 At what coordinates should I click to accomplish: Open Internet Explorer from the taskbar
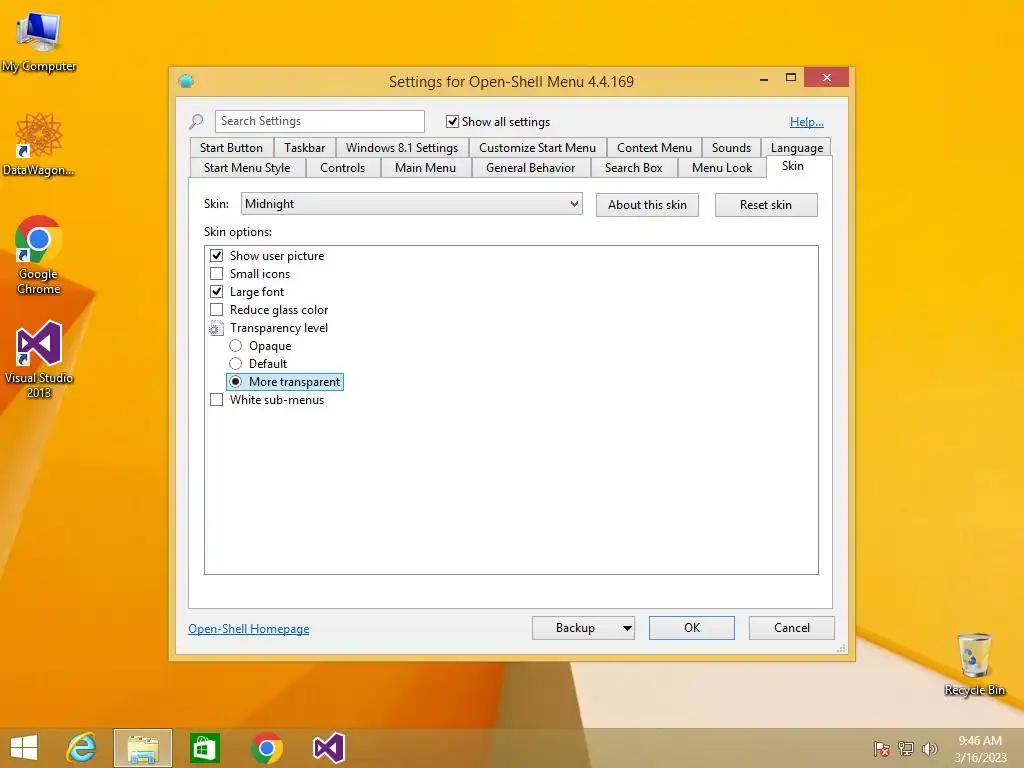[x=82, y=748]
